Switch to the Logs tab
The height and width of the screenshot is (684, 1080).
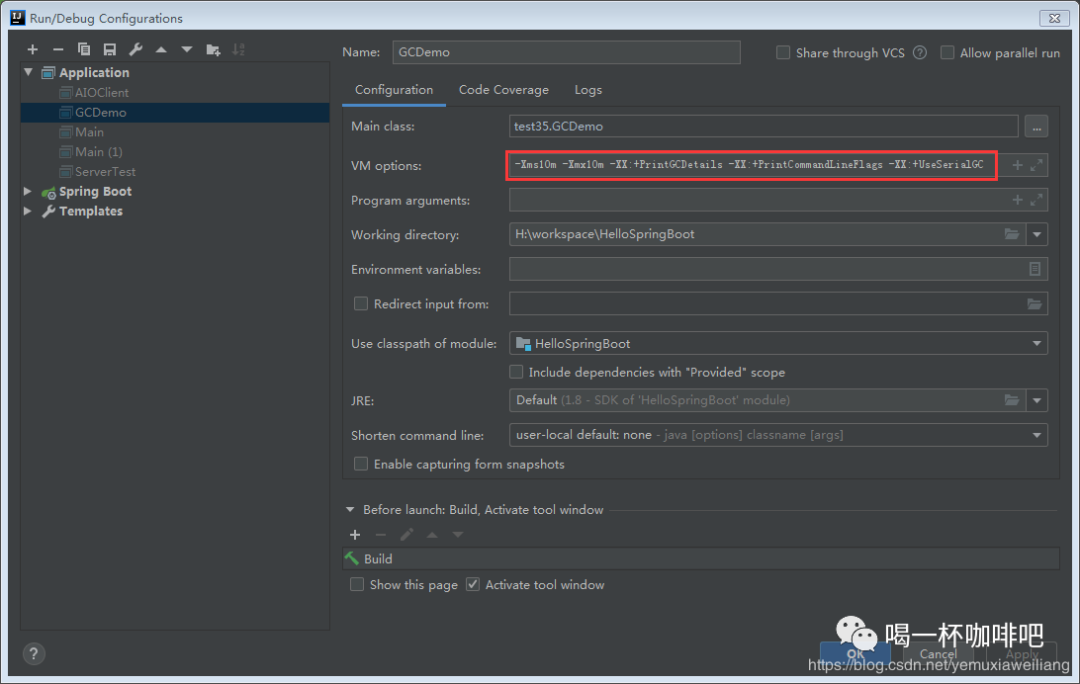[588, 90]
